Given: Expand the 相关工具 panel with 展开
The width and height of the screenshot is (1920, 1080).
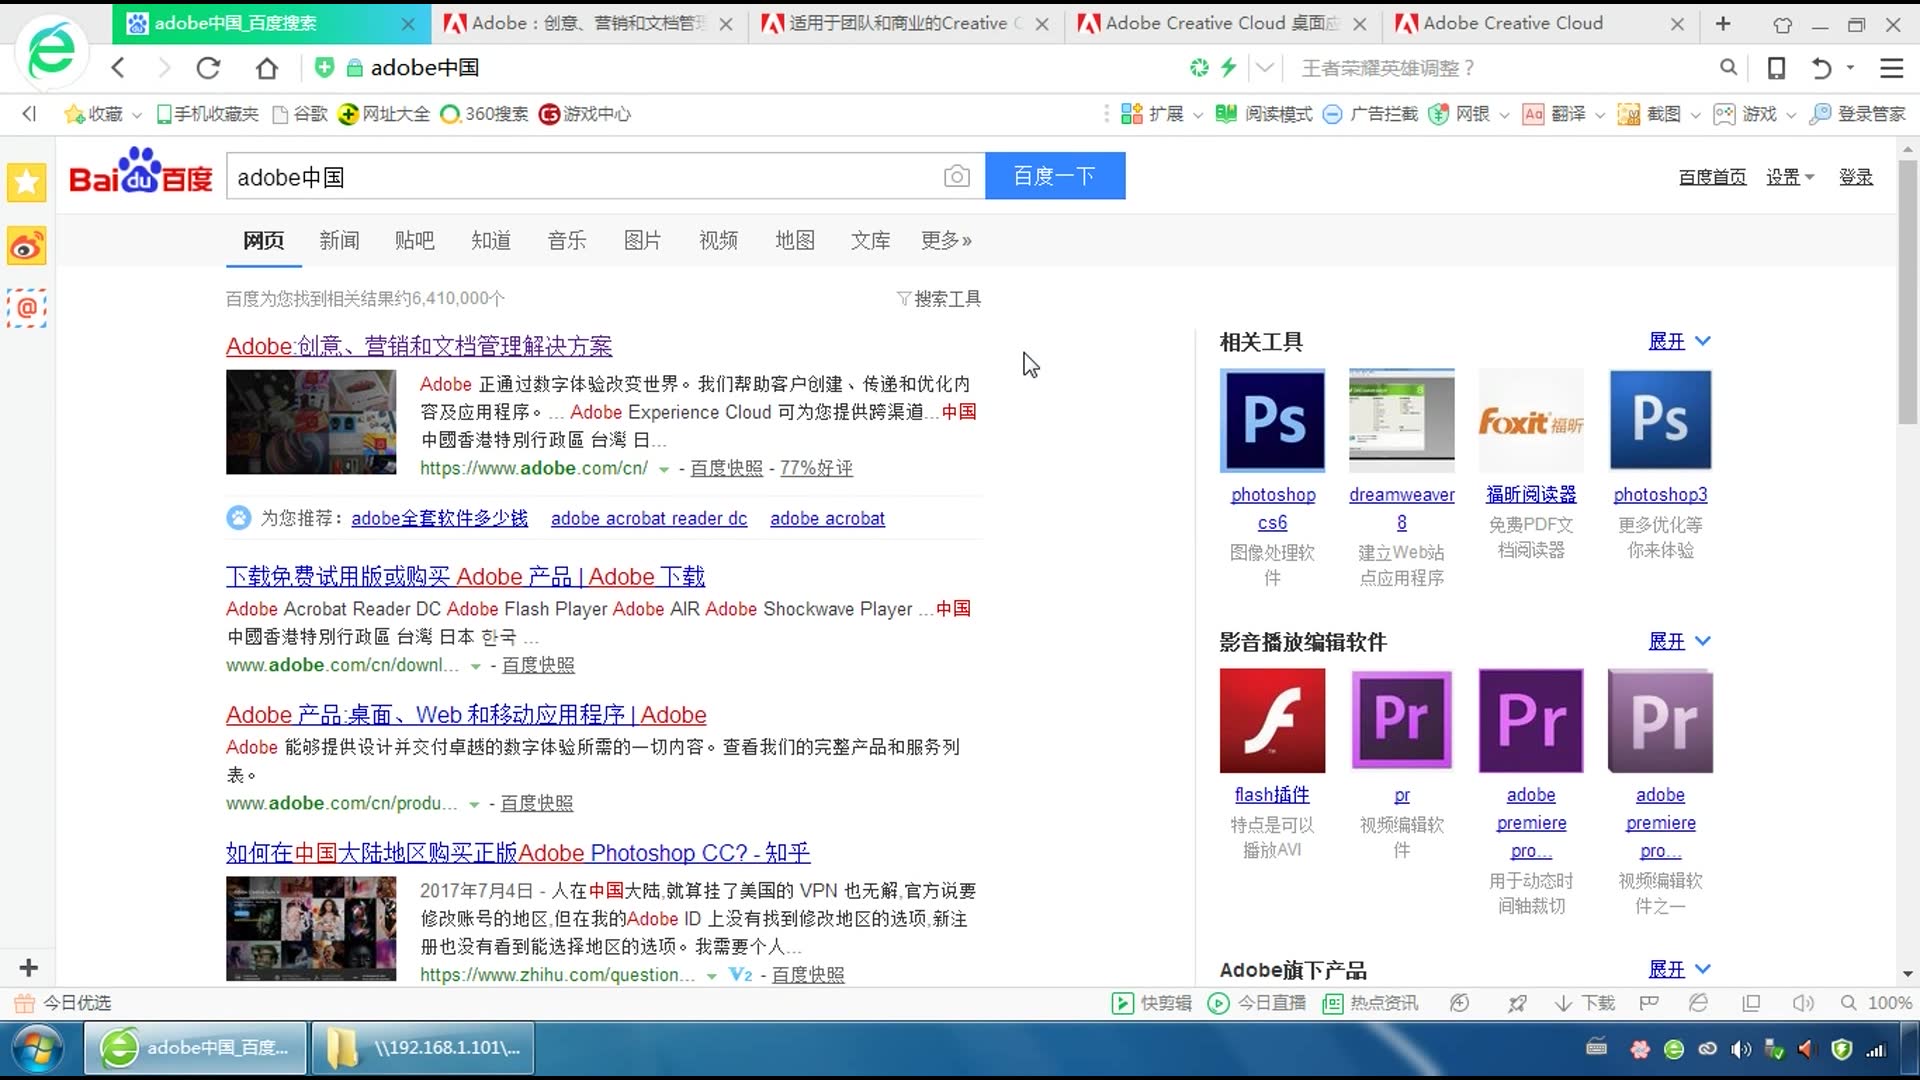Looking at the screenshot, I should click(x=1679, y=341).
